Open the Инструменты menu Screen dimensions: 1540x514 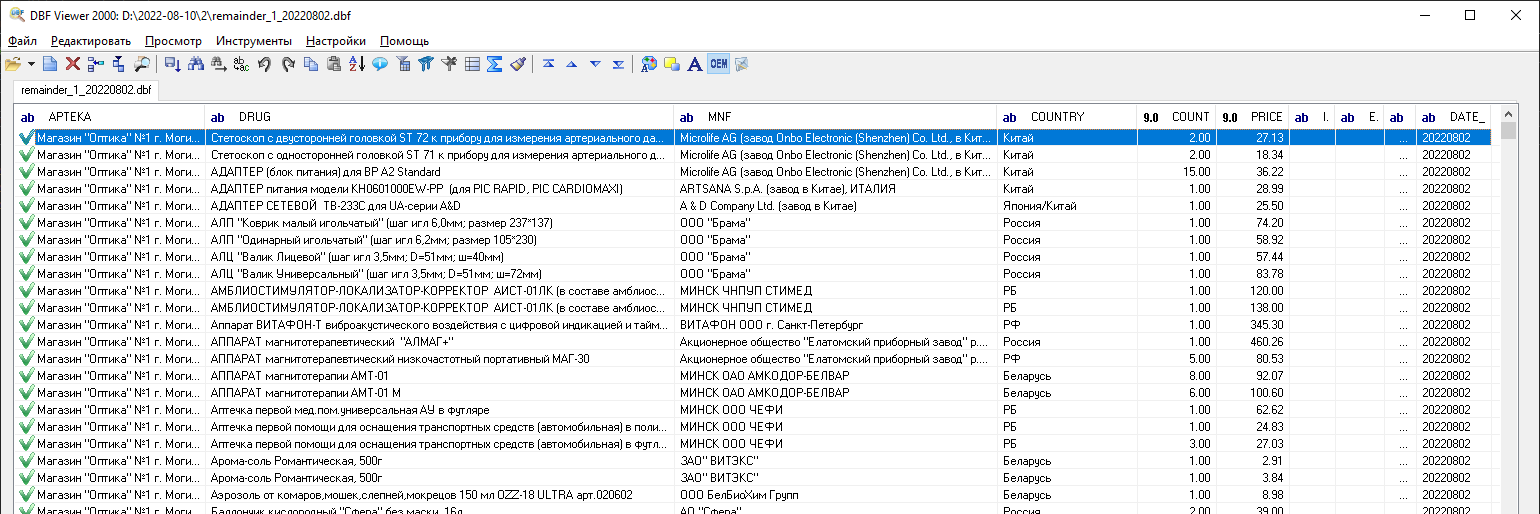(254, 41)
